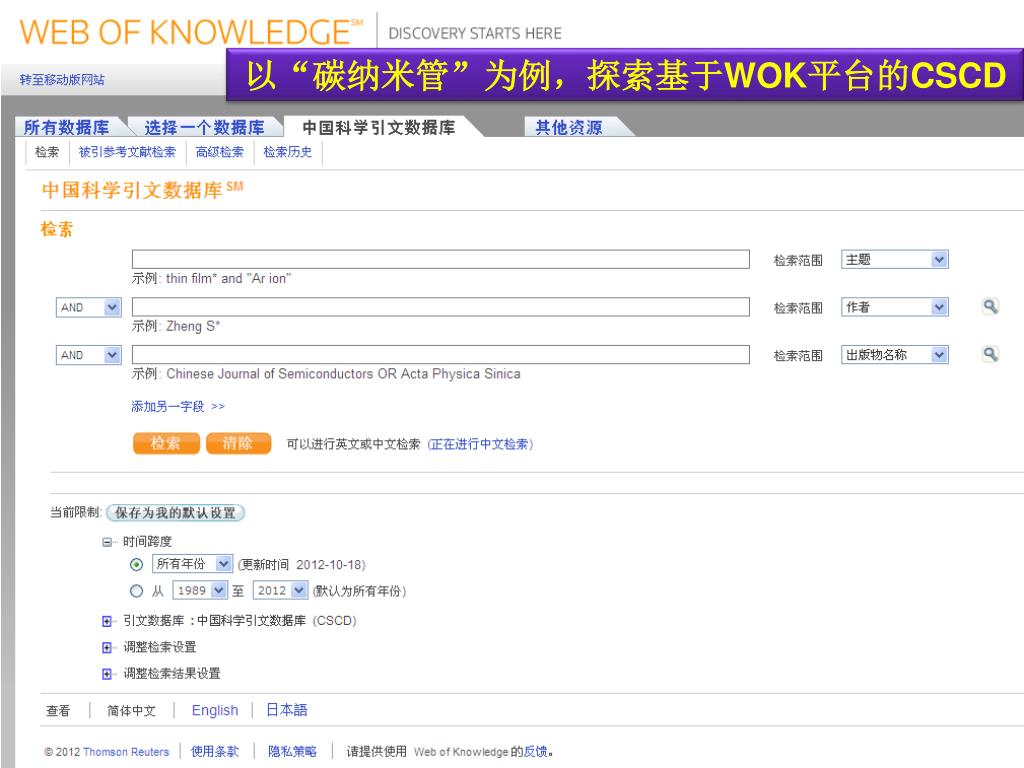Select the 所有年份 radio button
1024x768 pixels.
pyautogui.click(x=136, y=564)
